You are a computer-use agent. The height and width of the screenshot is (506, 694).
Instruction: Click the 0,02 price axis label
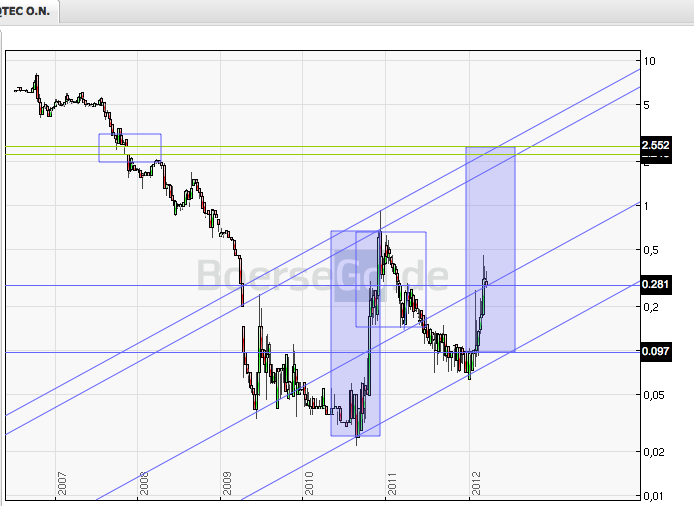pyautogui.click(x=654, y=452)
